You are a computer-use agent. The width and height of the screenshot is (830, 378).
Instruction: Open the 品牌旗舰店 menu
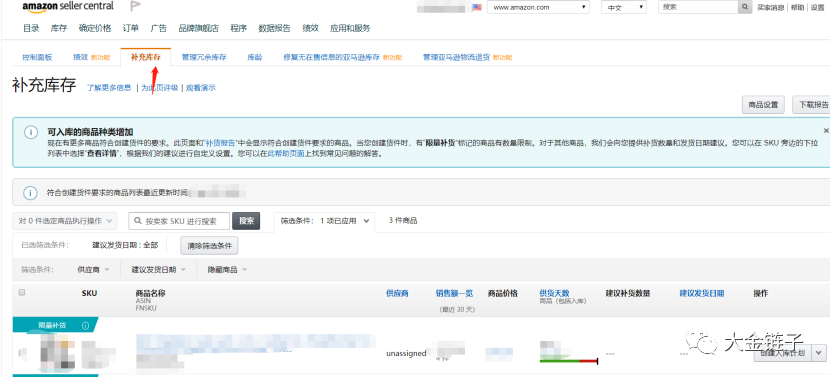[199, 29]
